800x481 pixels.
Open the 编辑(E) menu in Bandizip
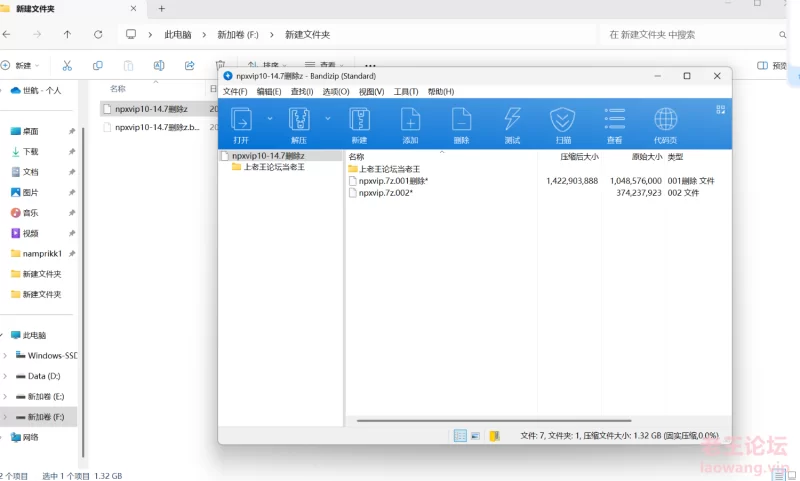click(269, 91)
